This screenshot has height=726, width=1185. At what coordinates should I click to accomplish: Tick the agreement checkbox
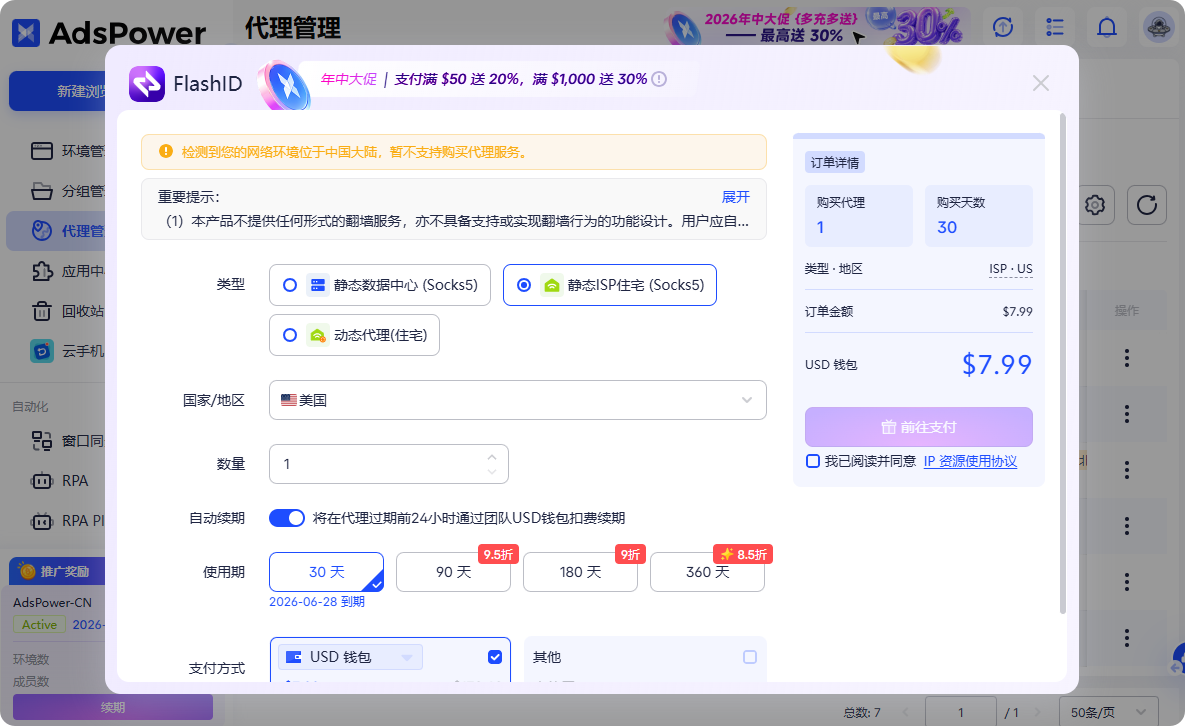pos(813,461)
